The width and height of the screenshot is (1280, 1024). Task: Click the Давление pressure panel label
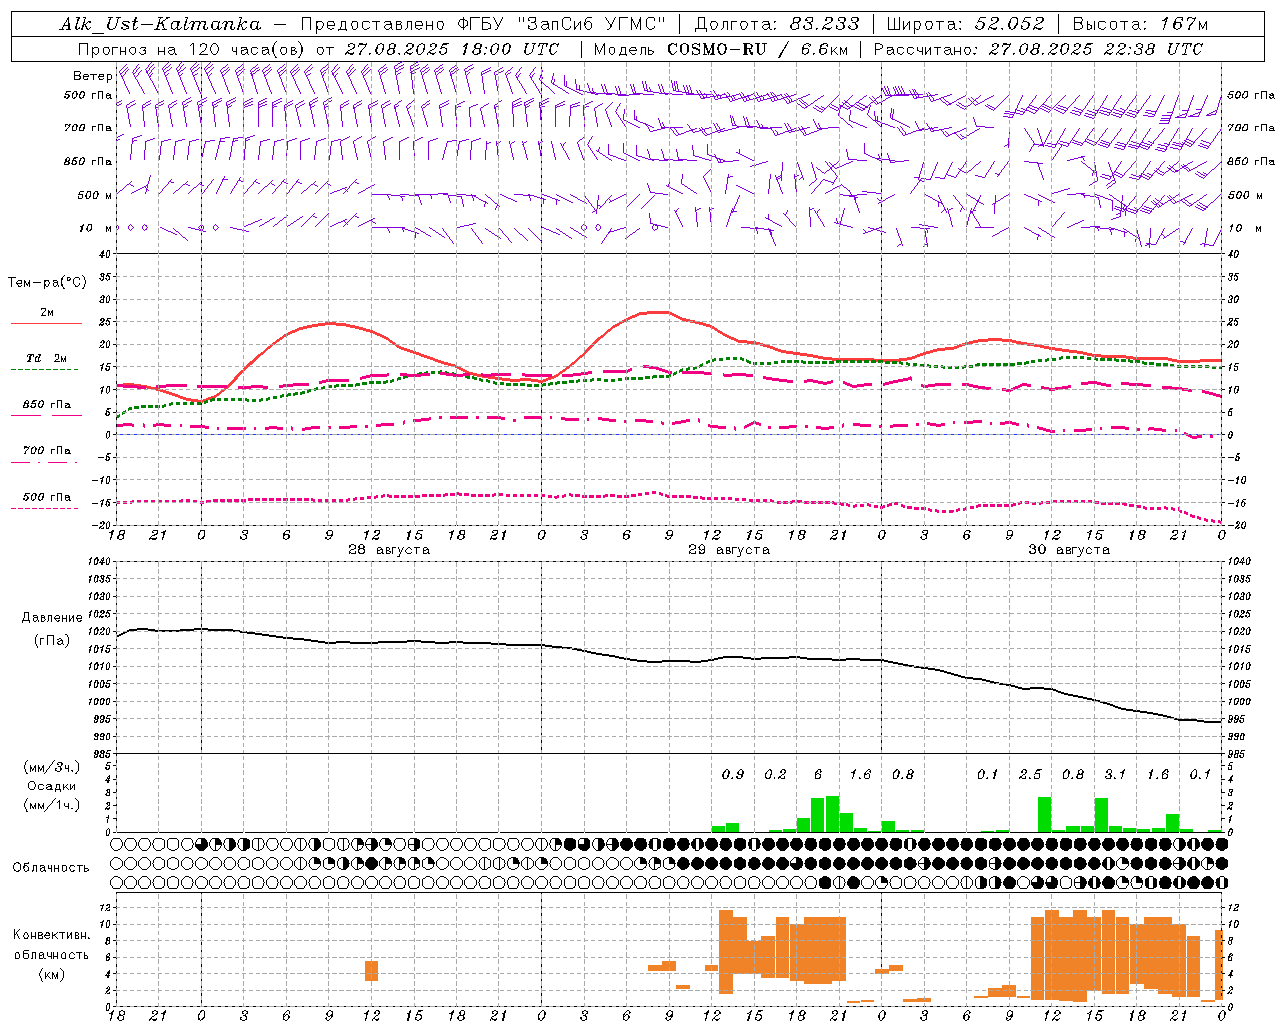coord(52,618)
